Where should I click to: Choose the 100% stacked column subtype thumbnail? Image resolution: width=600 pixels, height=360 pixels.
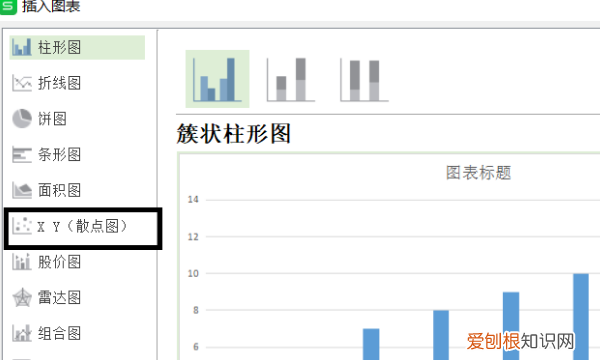point(364,79)
